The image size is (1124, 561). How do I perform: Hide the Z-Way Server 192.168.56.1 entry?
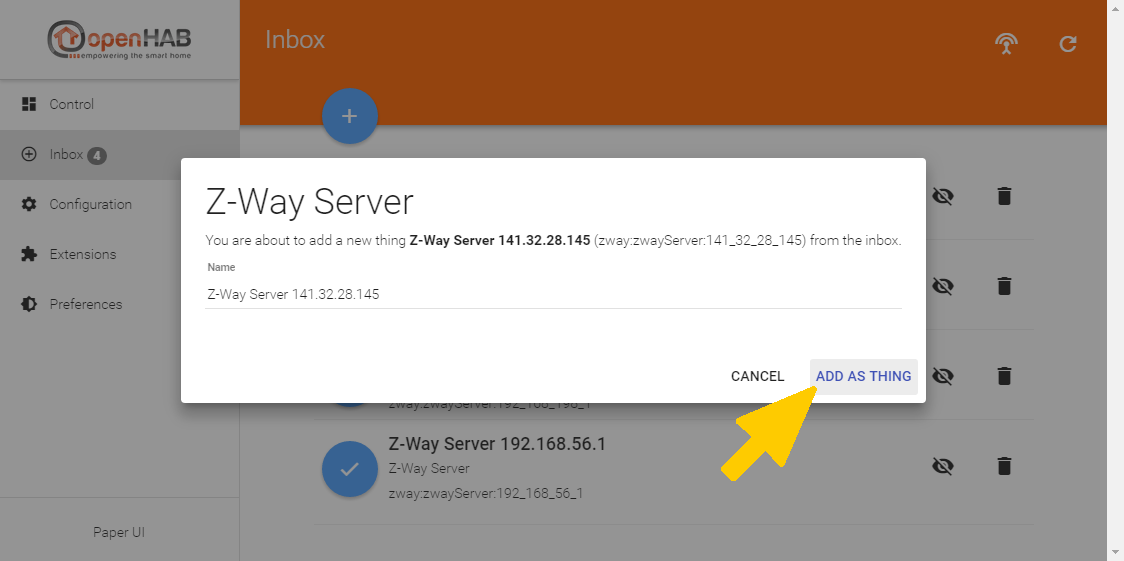click(941, 466)
